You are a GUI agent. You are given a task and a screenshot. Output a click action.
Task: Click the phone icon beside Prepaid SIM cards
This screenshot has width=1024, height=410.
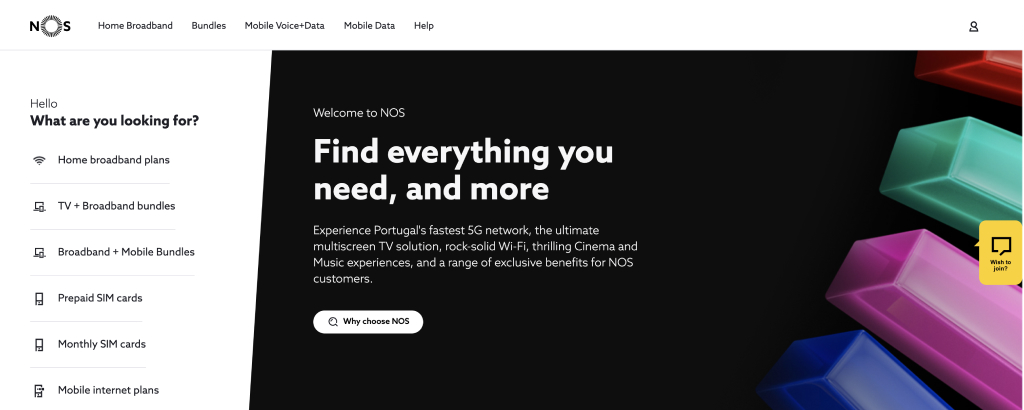[x=39, y=299]
